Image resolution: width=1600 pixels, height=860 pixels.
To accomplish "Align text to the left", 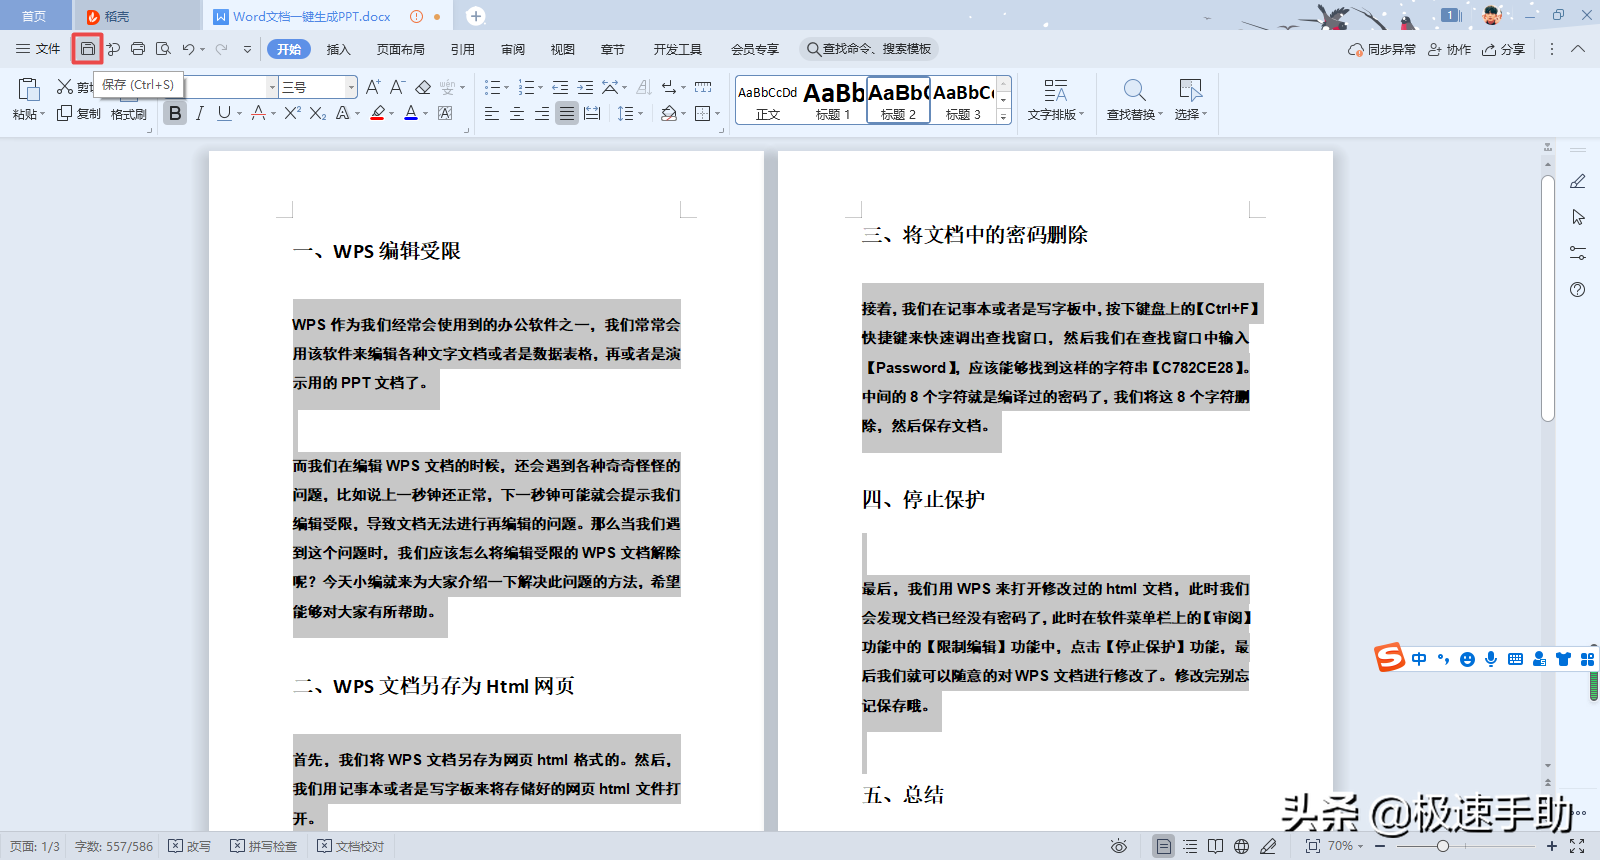I will (x=492, y=114).
